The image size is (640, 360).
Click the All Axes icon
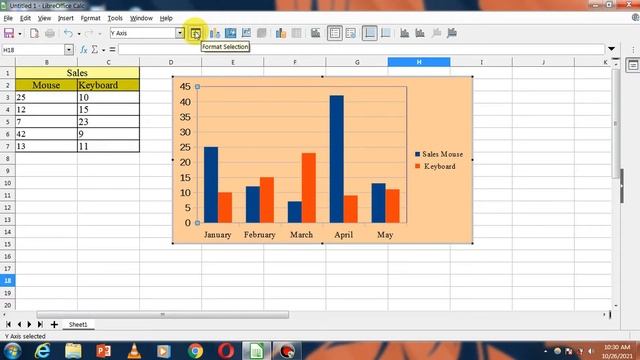[x=452, y=33]
